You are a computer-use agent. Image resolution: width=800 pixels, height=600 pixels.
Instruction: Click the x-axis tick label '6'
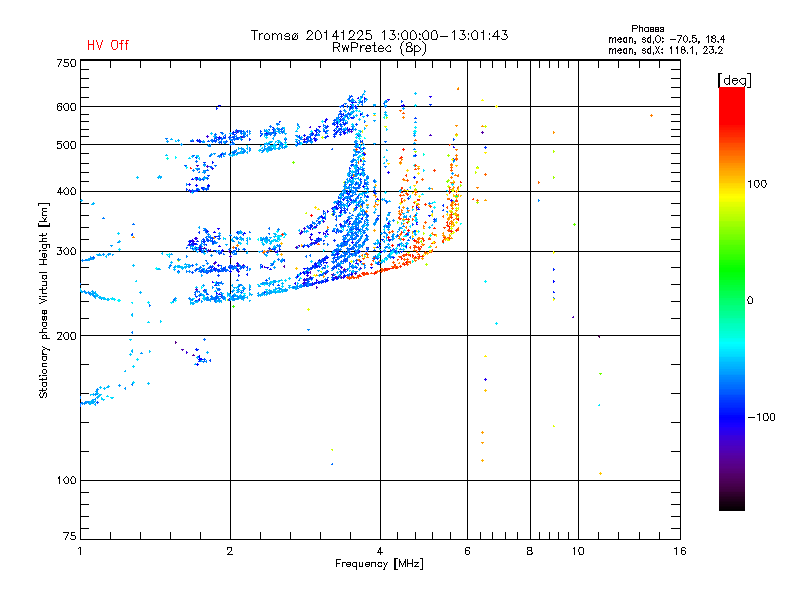(x=467, y=551)
